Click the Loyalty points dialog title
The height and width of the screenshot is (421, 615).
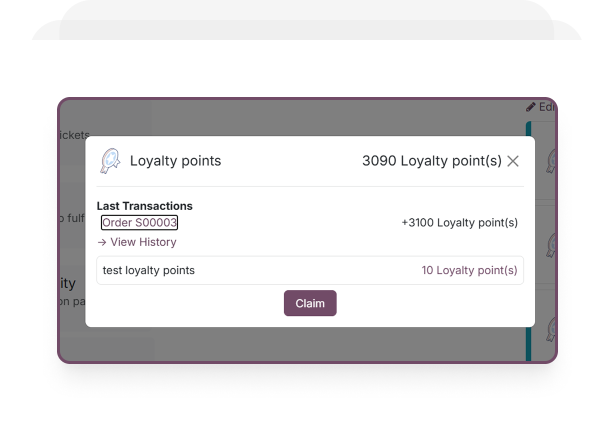tap(175, 161)
